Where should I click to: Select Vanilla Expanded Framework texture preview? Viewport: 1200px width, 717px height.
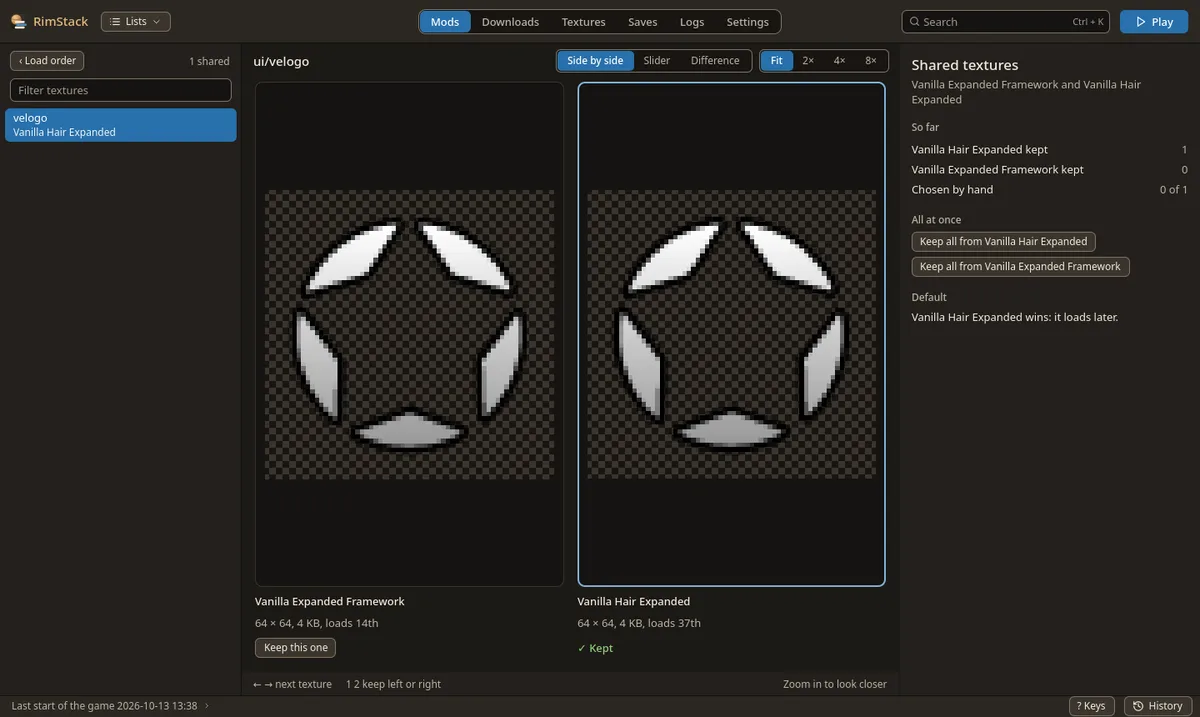409,334
